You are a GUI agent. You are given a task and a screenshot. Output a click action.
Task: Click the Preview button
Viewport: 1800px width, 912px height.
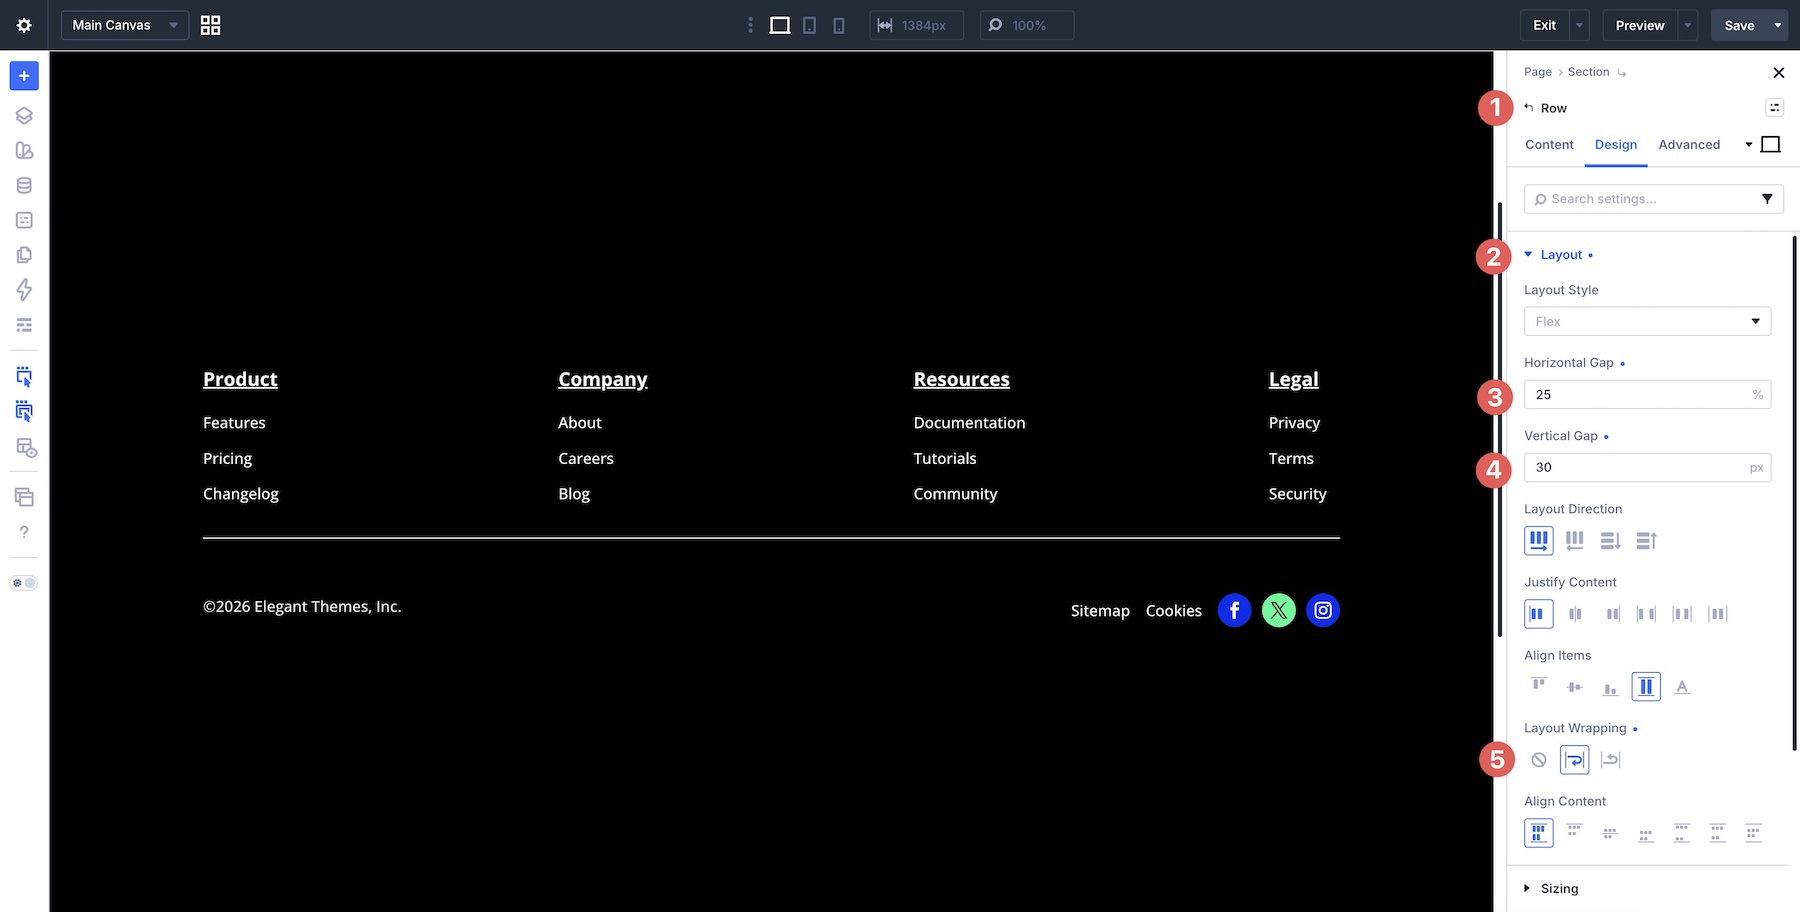point(1640,25)
